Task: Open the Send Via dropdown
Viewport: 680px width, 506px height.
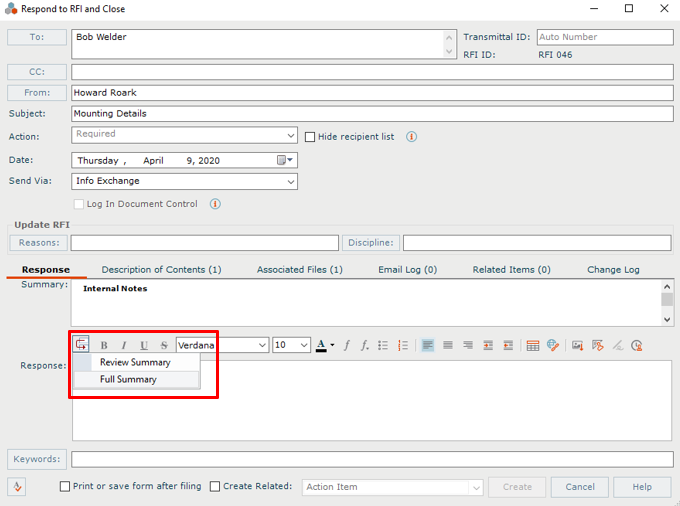Action: point(291,182)
